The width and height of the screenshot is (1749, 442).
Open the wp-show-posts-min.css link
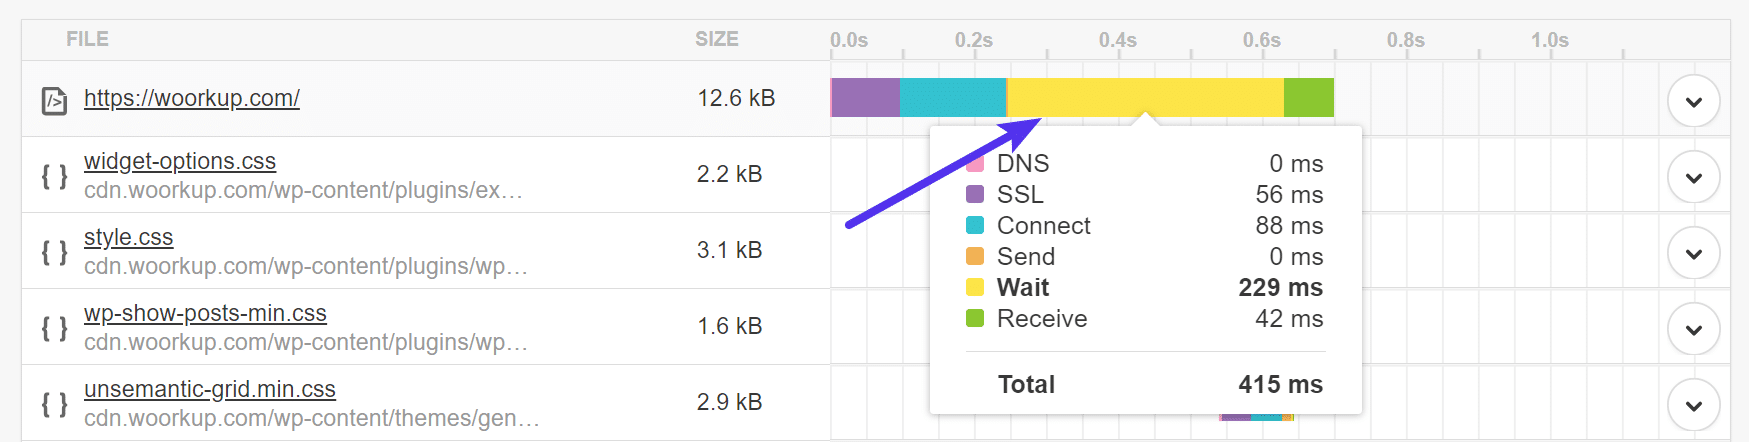205,313
